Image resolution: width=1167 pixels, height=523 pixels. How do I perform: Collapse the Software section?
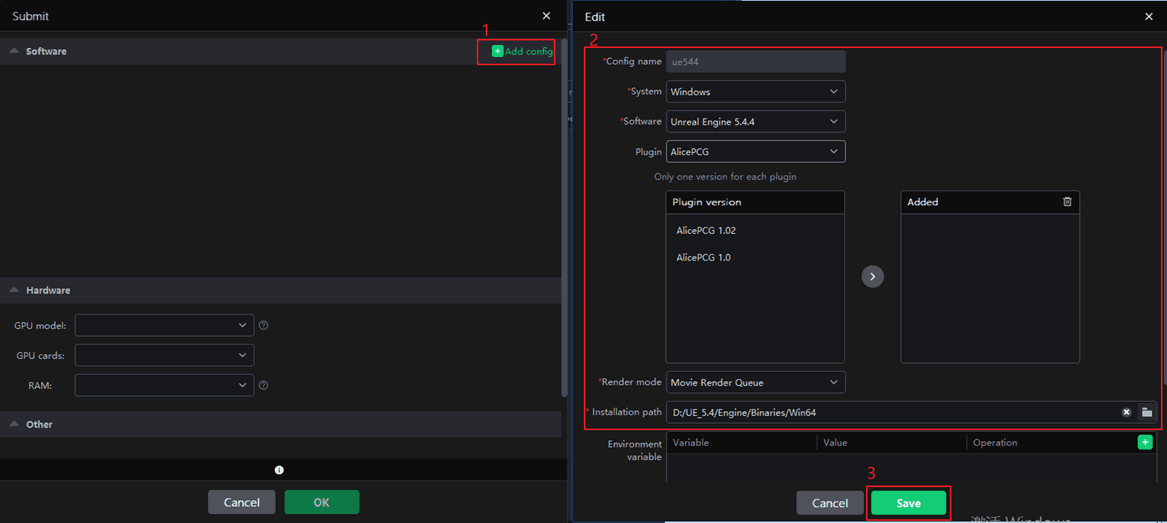point(14,51)
